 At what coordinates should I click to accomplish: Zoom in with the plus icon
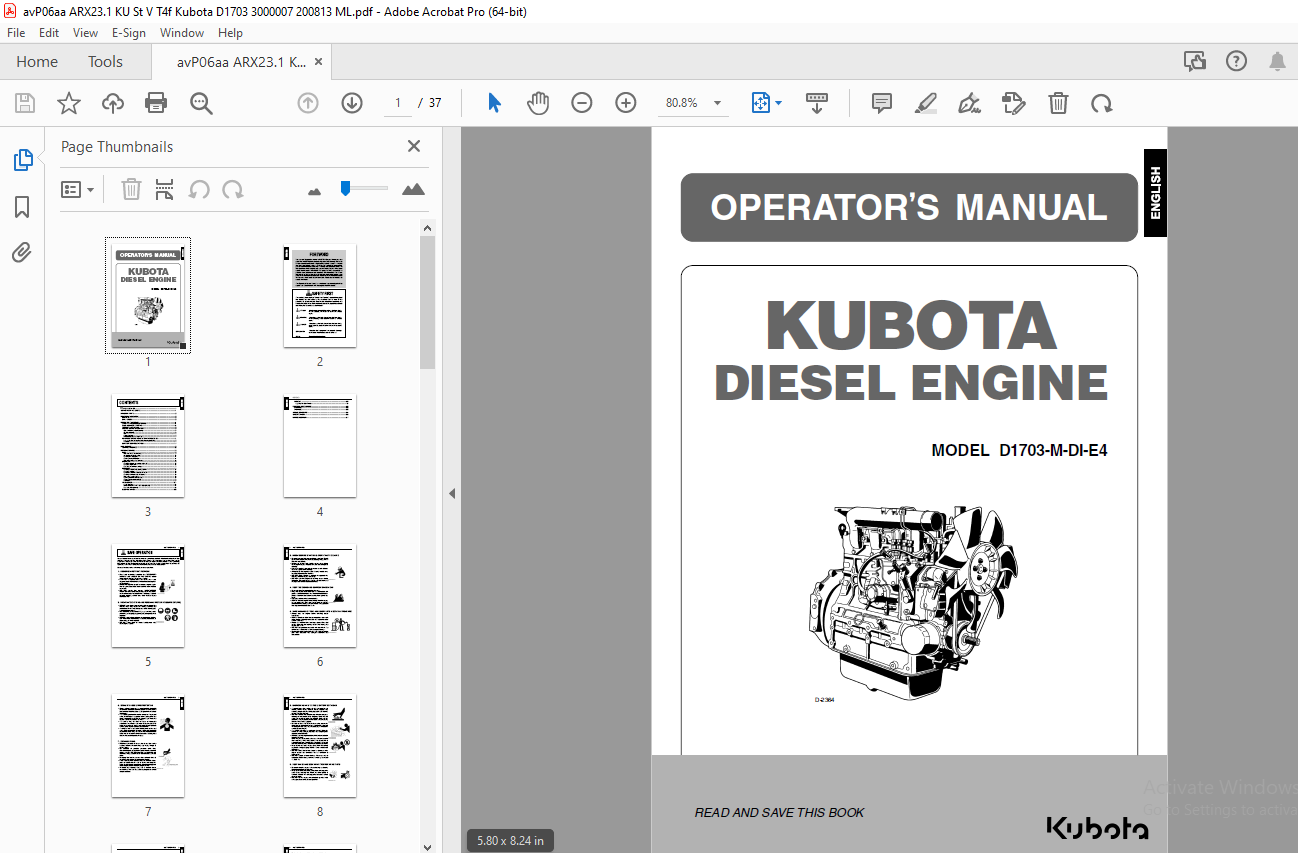626,103
